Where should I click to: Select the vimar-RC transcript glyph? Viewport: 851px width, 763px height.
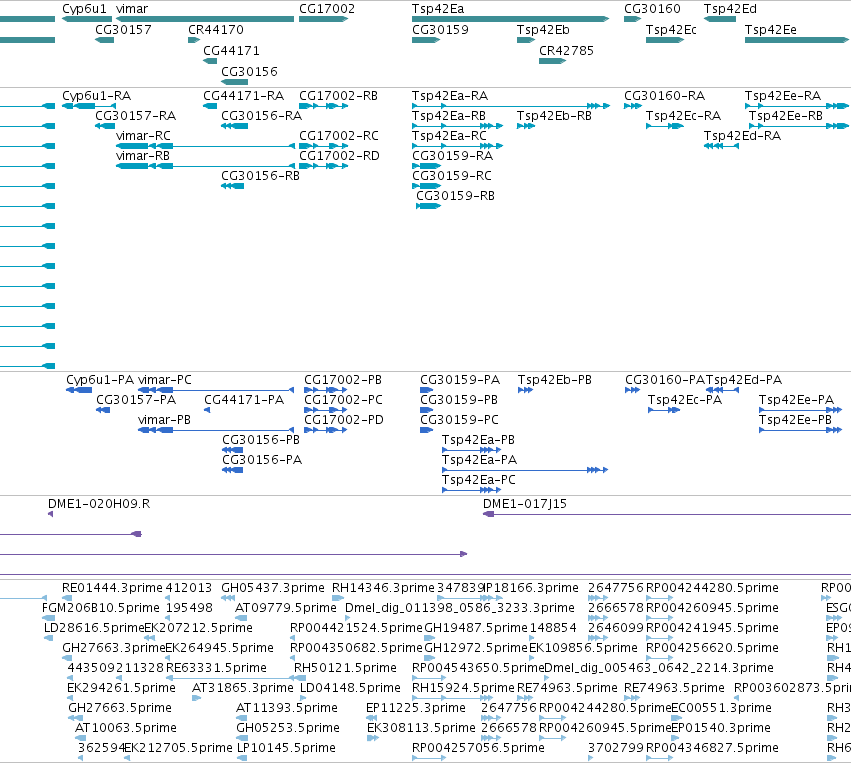tap(205, 146)
